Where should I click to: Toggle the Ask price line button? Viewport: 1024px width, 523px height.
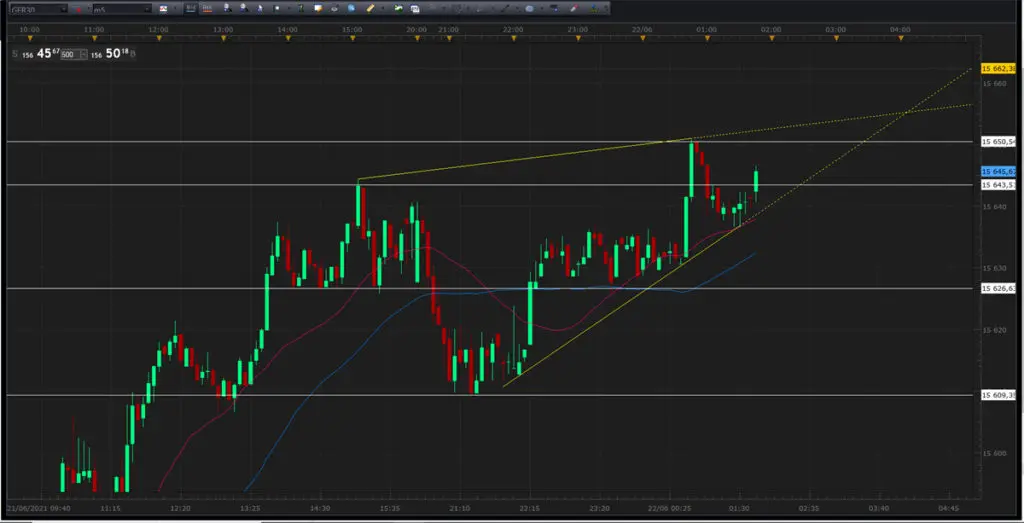point(207,8)
